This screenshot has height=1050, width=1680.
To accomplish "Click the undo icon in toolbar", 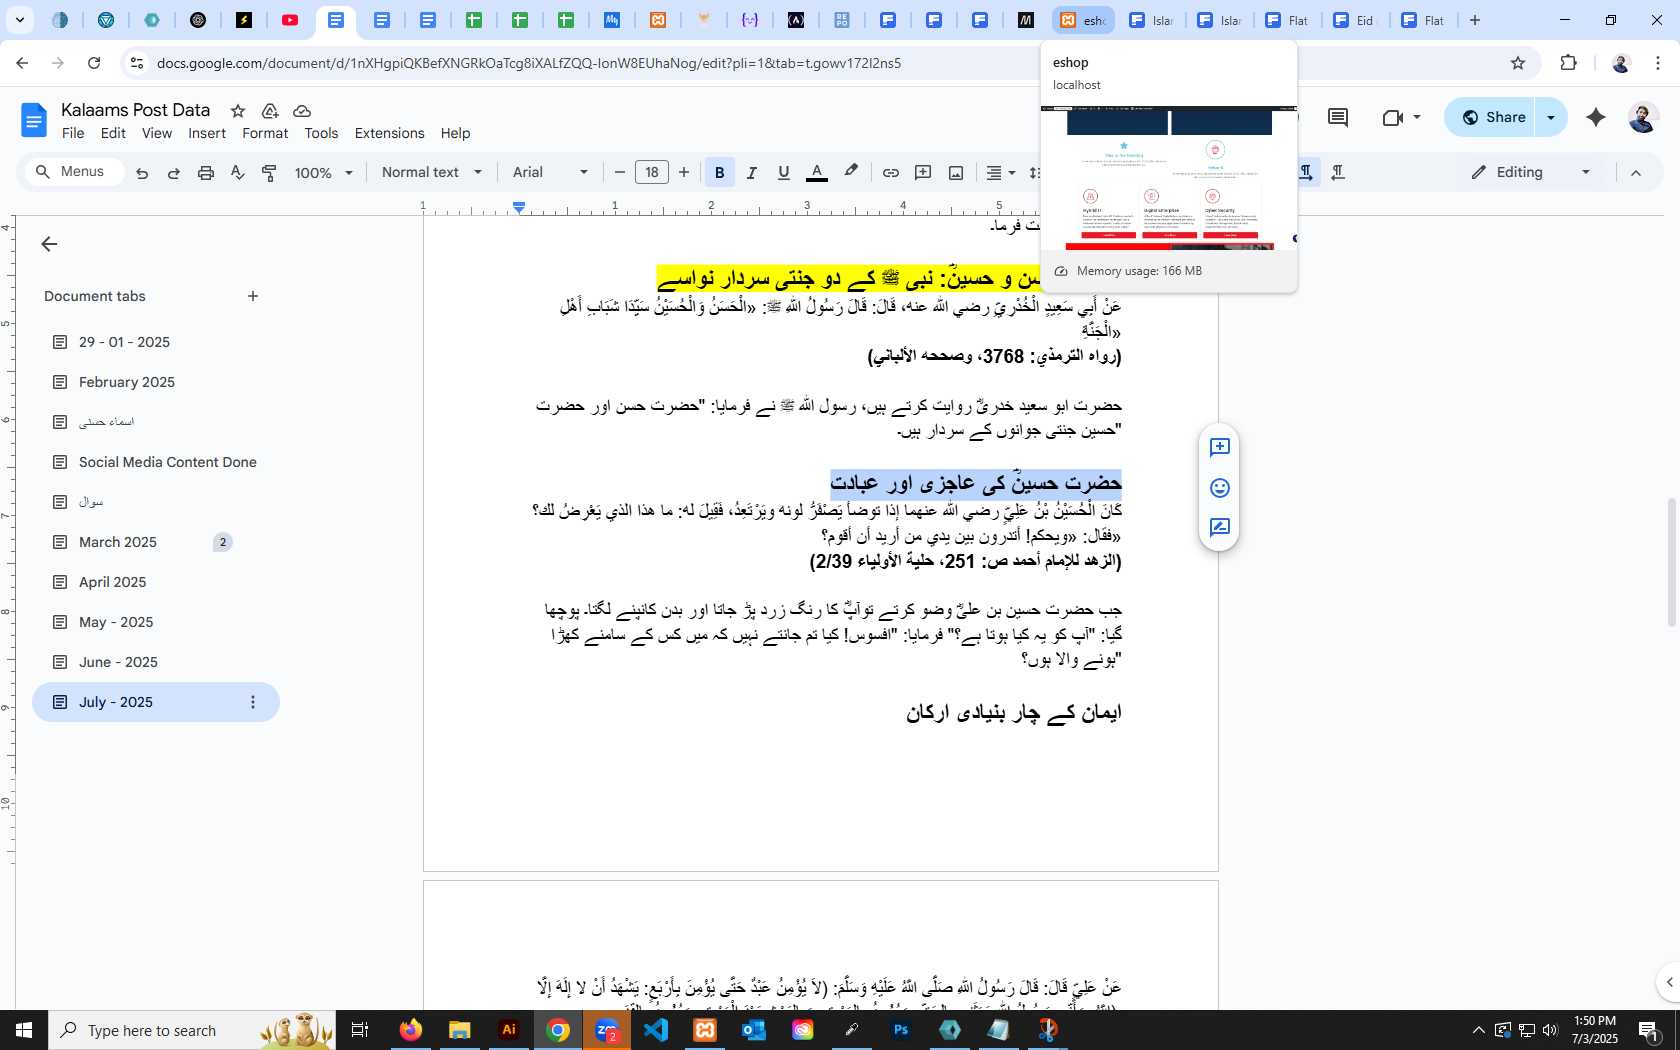I will [142, 173].
